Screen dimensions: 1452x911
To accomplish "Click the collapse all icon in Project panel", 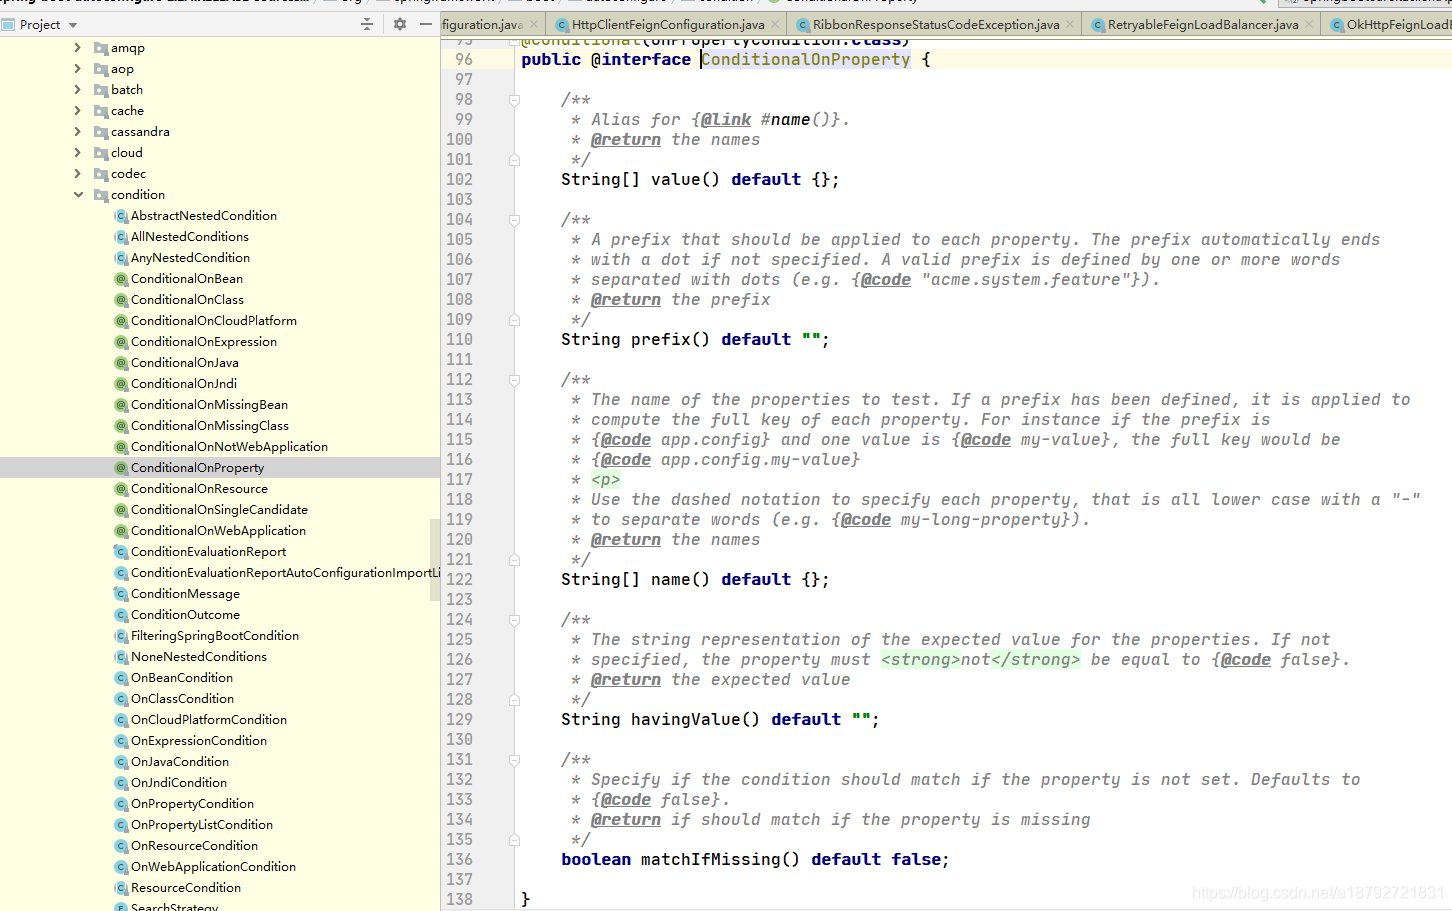I will pyautogui.click(x=367, y=24).
